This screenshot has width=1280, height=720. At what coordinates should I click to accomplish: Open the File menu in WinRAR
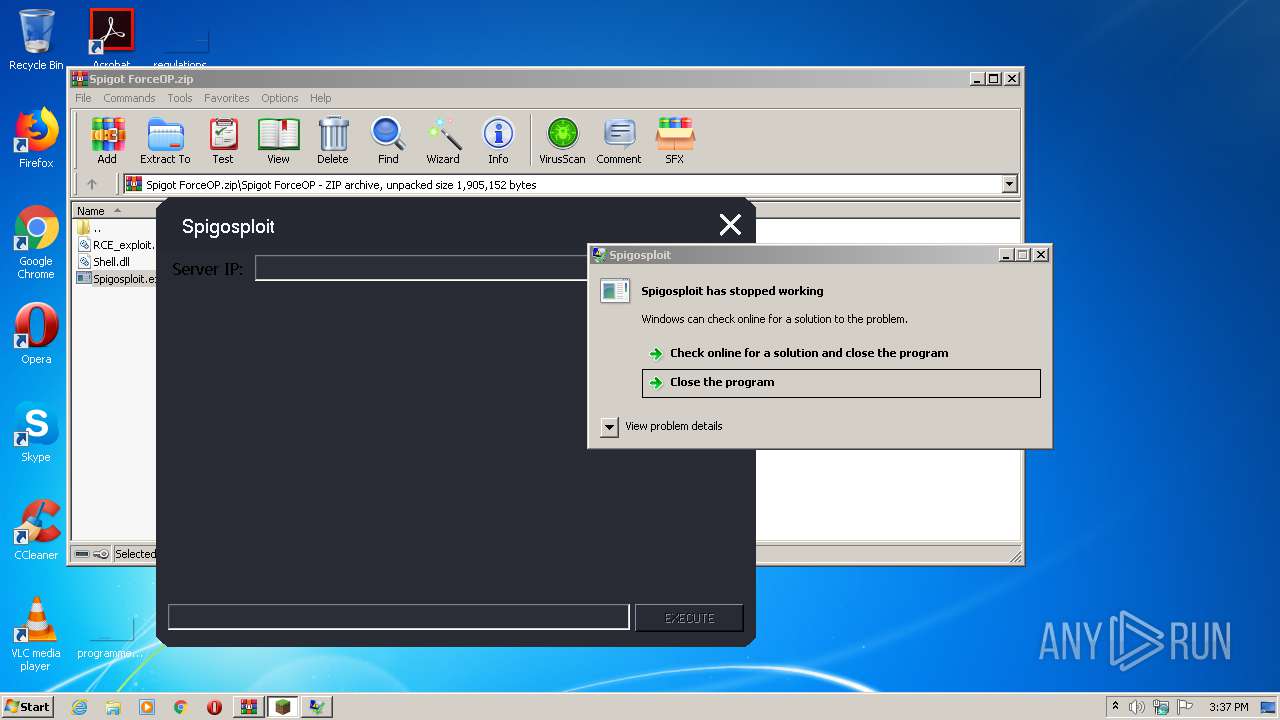[83, 98]
